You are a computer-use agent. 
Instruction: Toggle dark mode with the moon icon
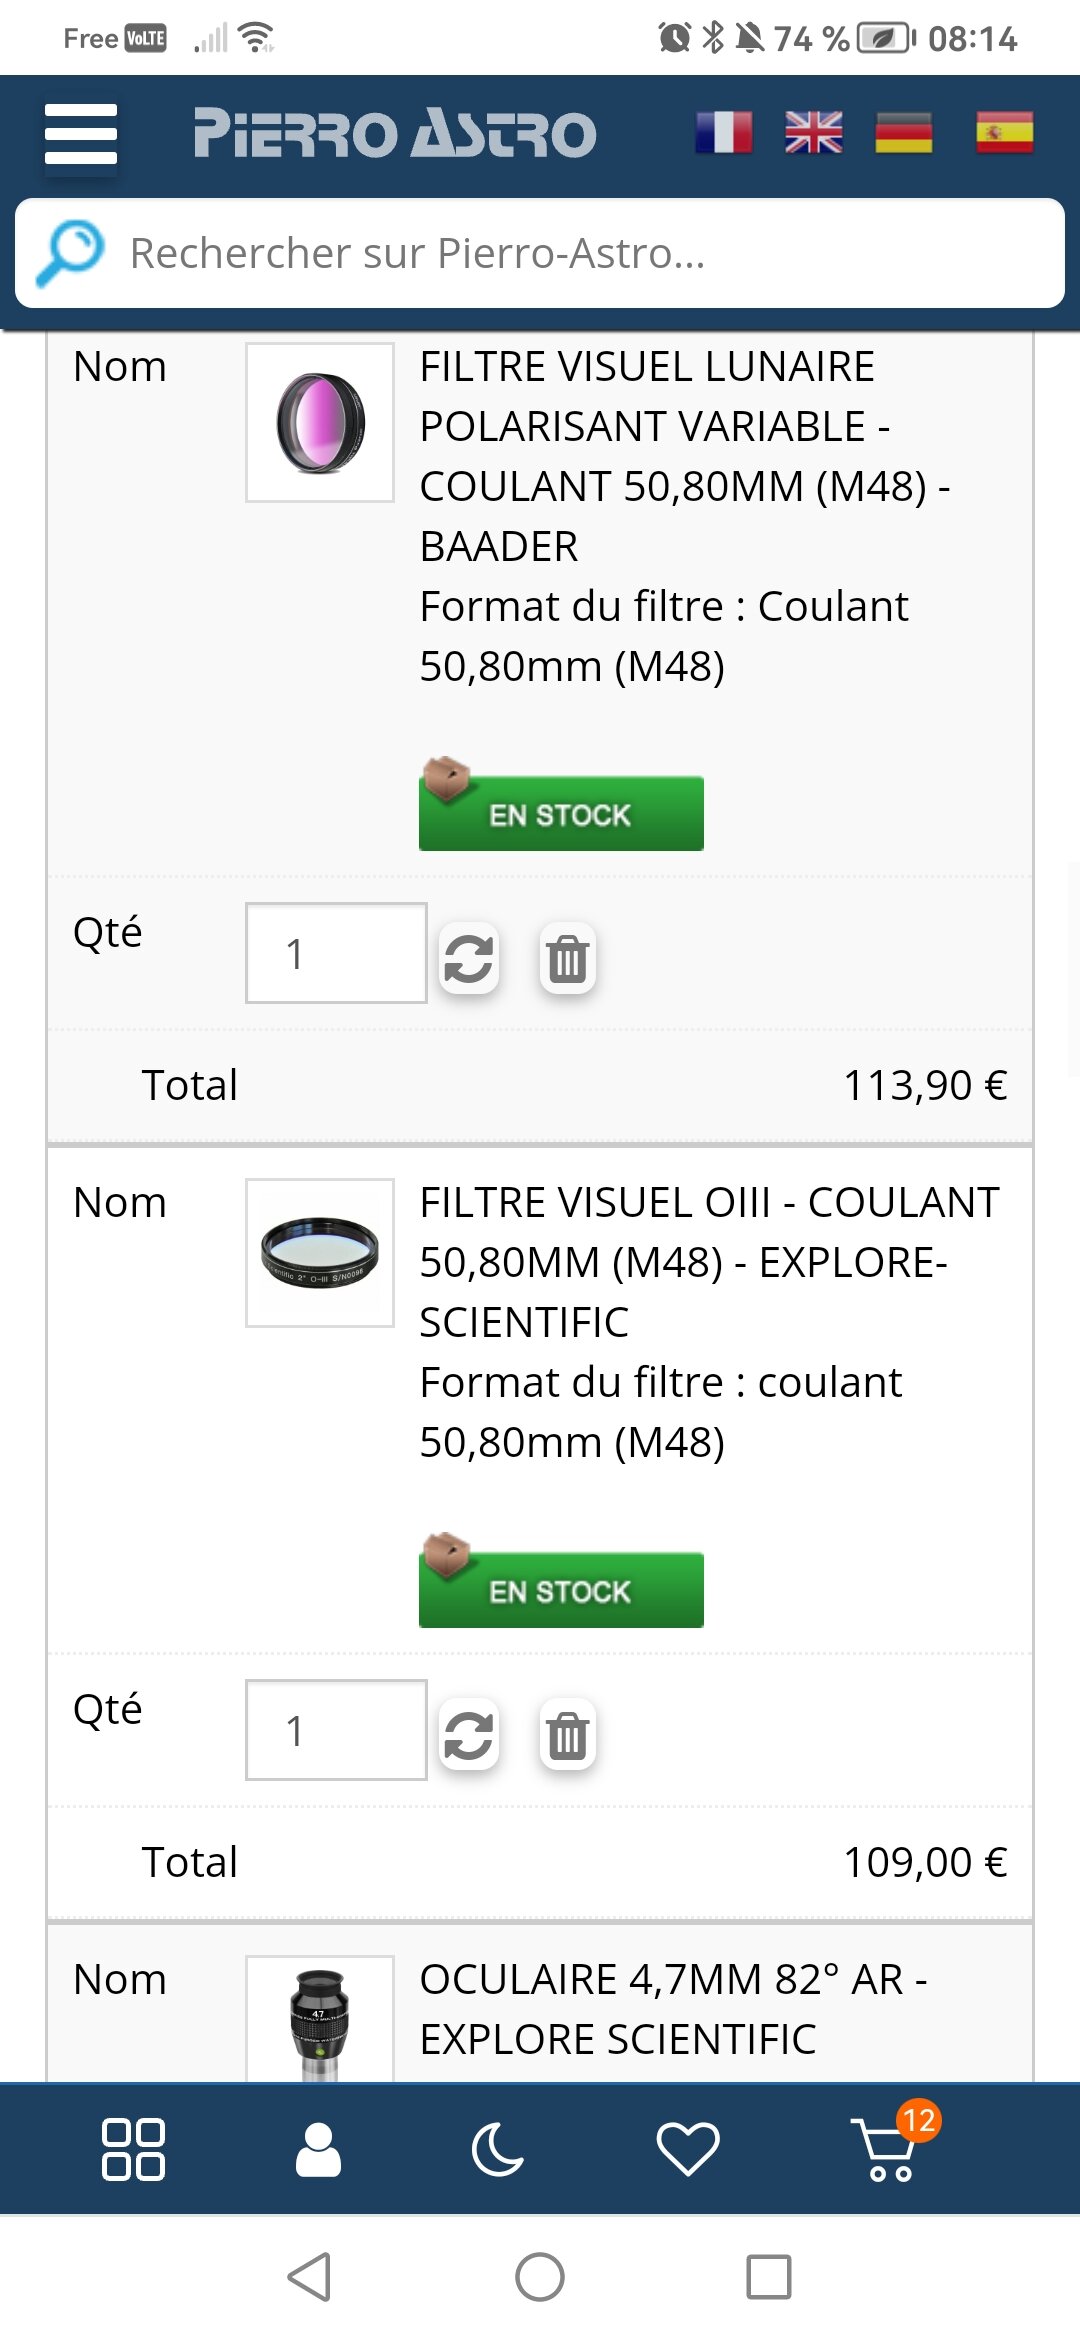click(497, 2149)
